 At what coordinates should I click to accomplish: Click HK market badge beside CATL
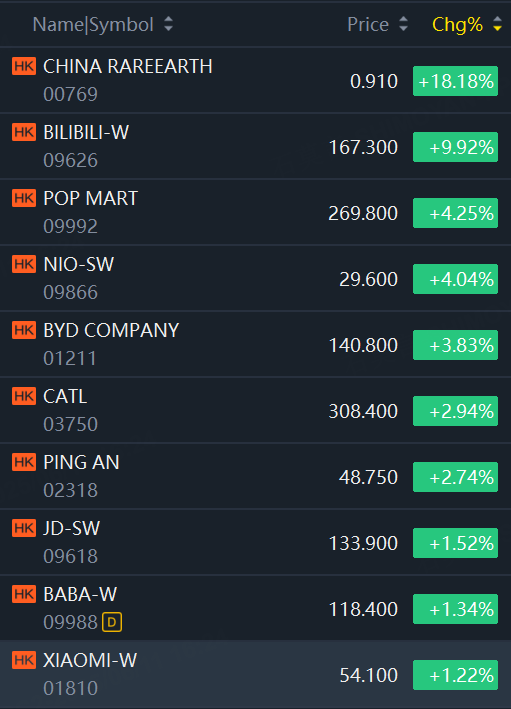[24, 397]
